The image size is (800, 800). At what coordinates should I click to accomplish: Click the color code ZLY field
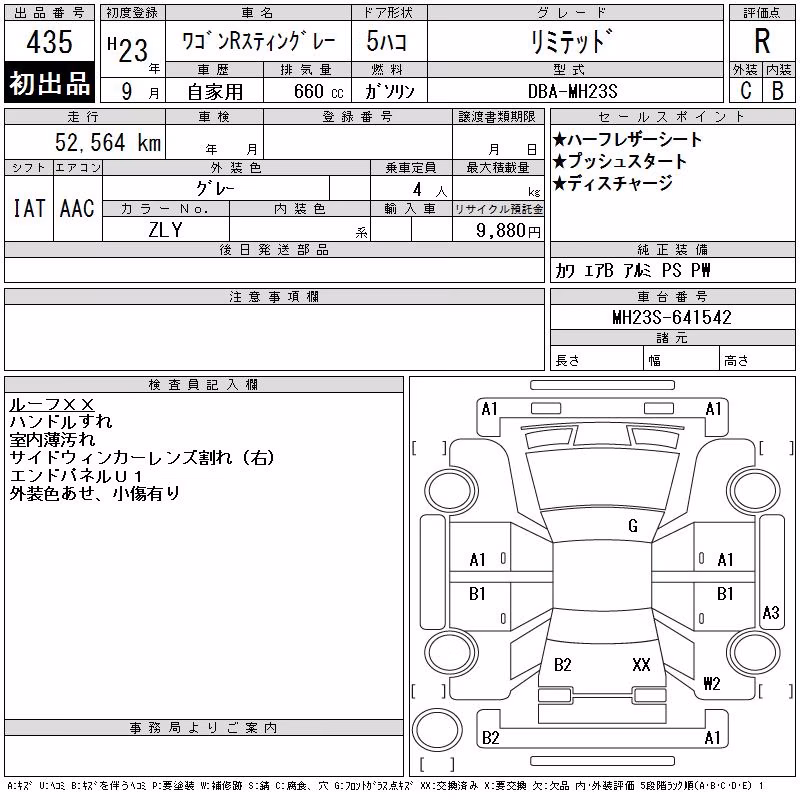point(165,230)
